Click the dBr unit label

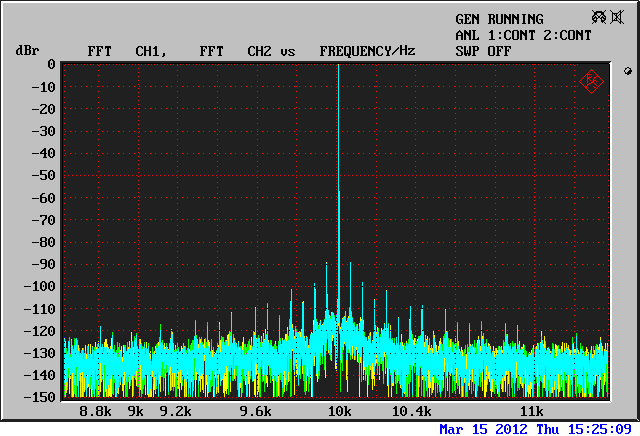click(x=27, y=51)
